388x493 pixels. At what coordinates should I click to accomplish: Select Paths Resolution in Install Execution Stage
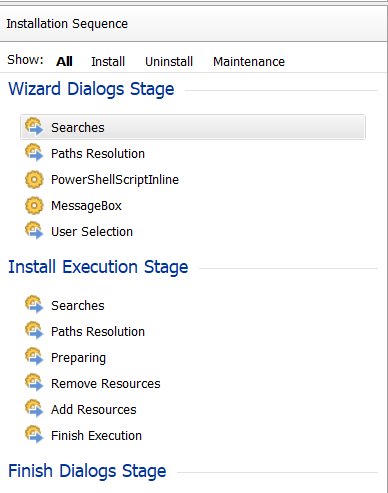point(98,332)
